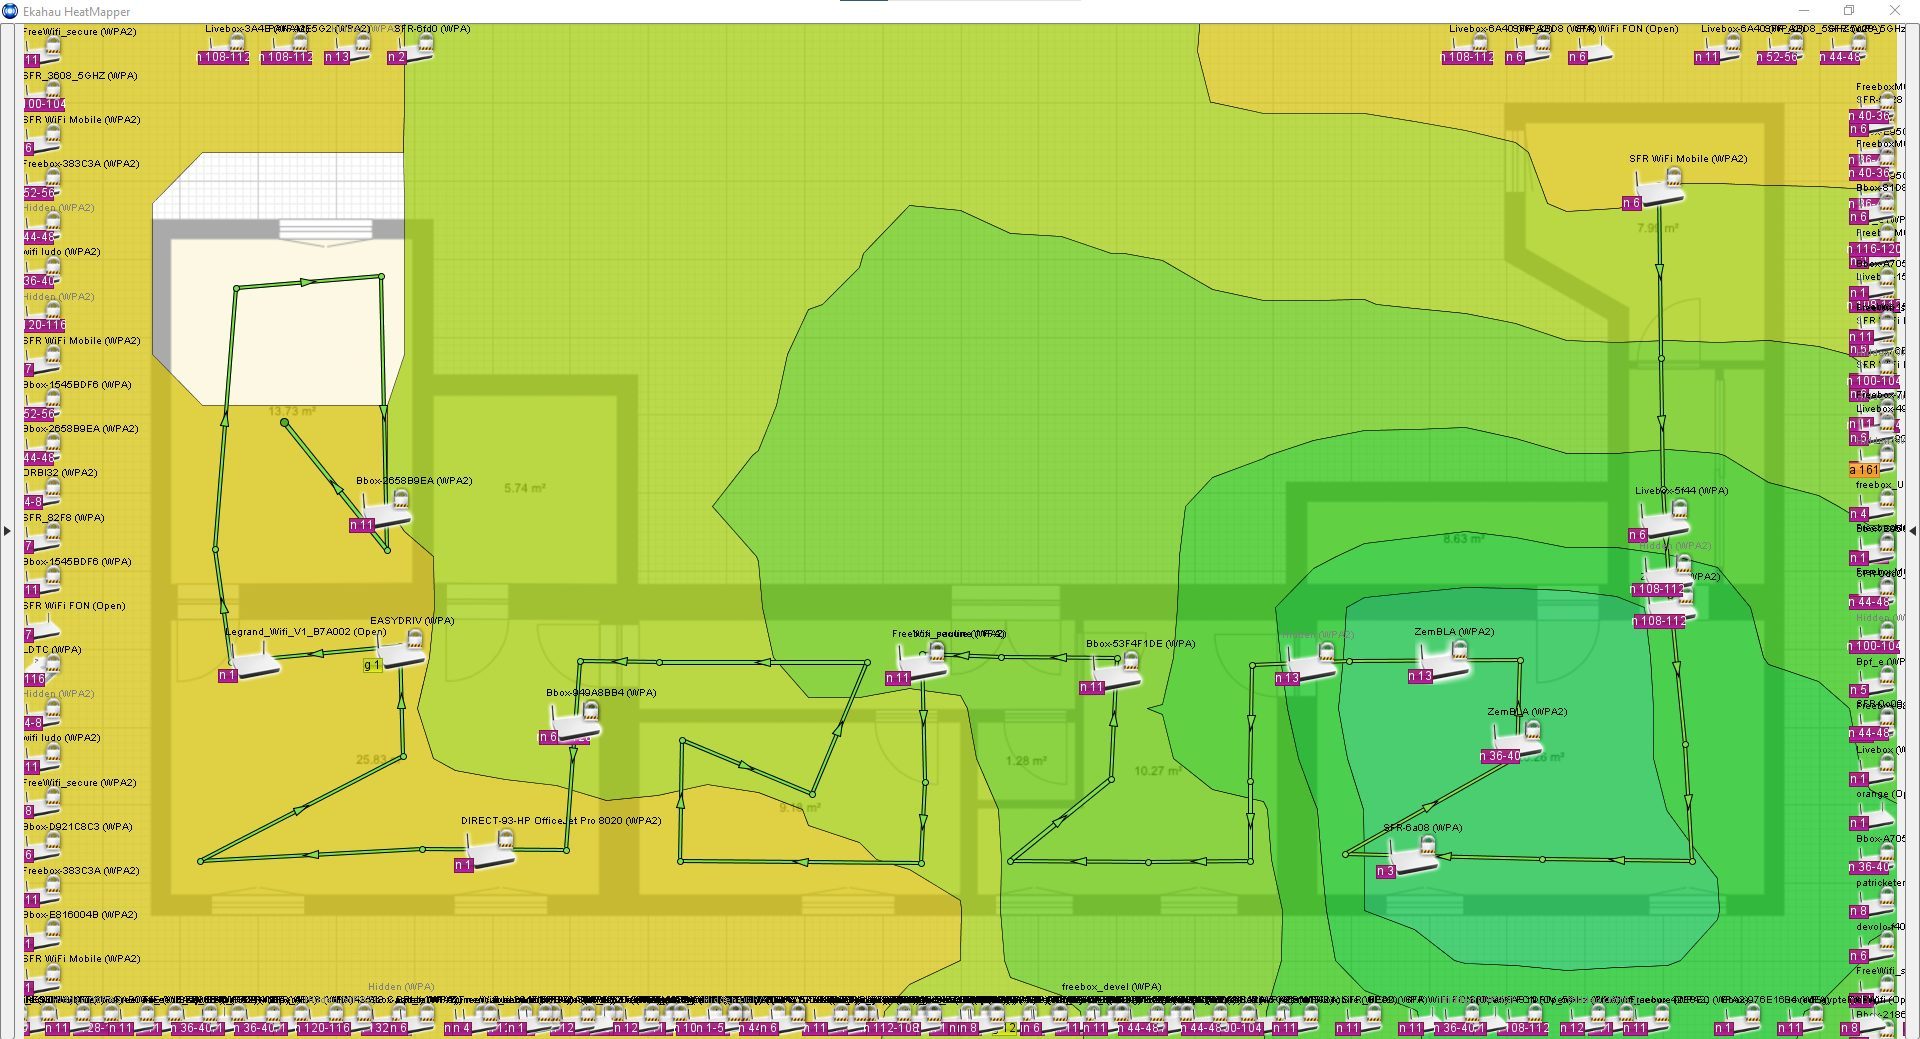Click SFR WiFi Mobile access point inside the floor plan
This screenshot has height=1039, width=1920.
pos(1660,188)
